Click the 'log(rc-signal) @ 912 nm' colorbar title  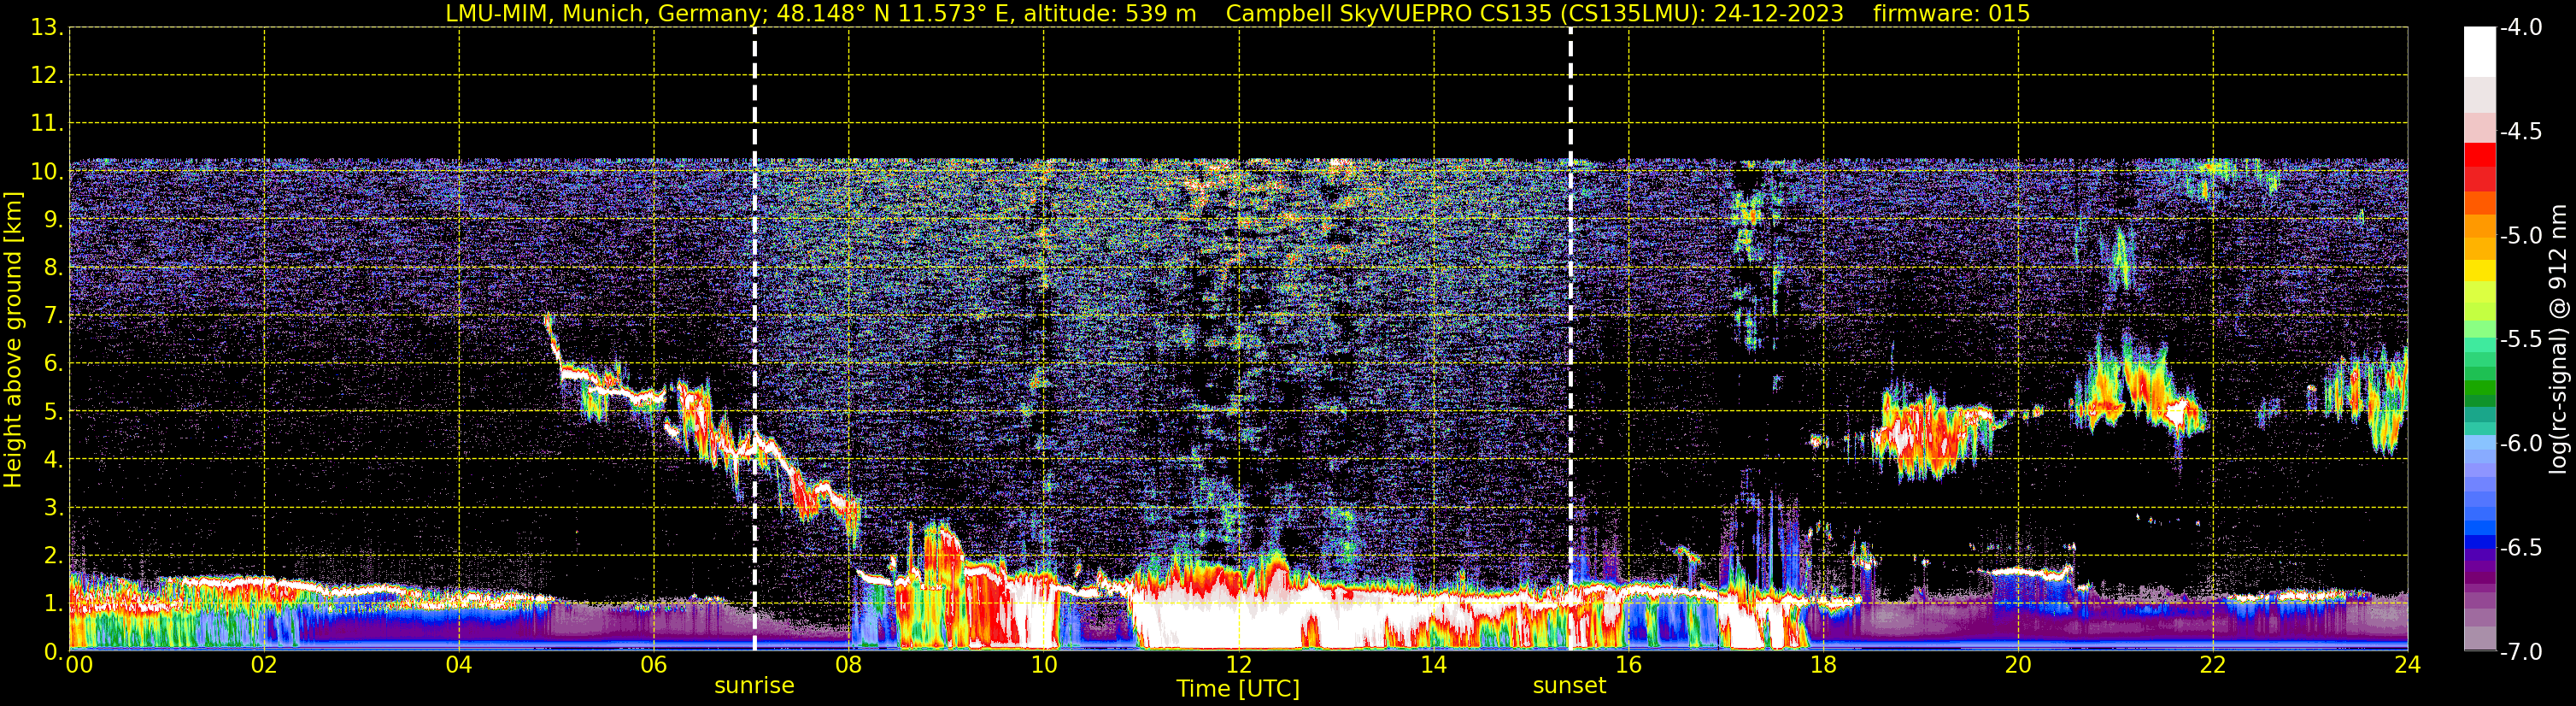tap(2559, 339)
